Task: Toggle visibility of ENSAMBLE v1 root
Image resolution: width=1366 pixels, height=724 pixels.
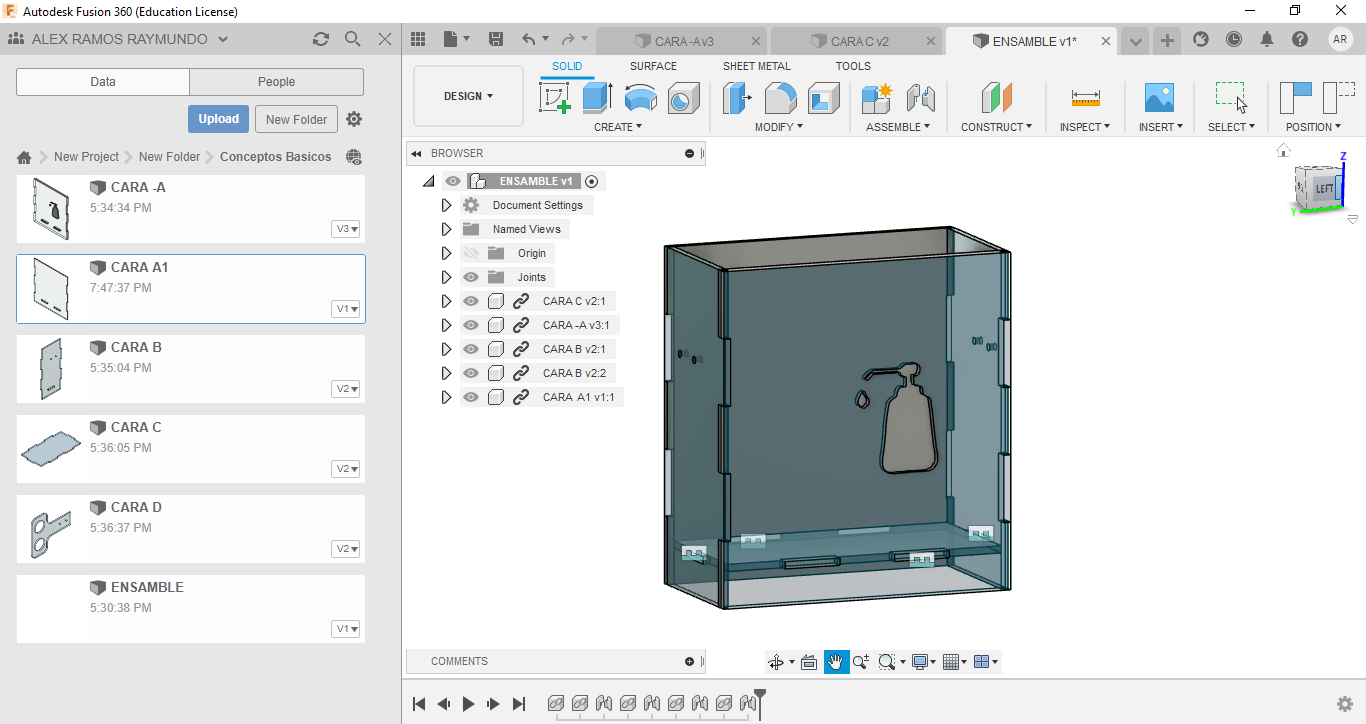Action: (x=453, y=181)
